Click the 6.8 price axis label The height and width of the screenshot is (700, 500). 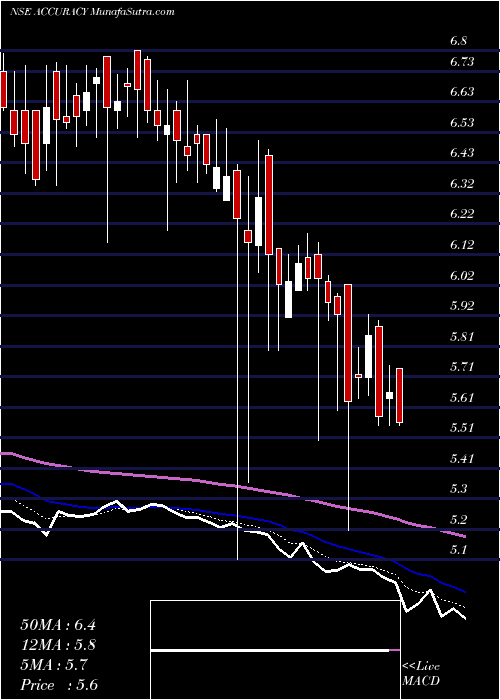click(x=459, y=41)
